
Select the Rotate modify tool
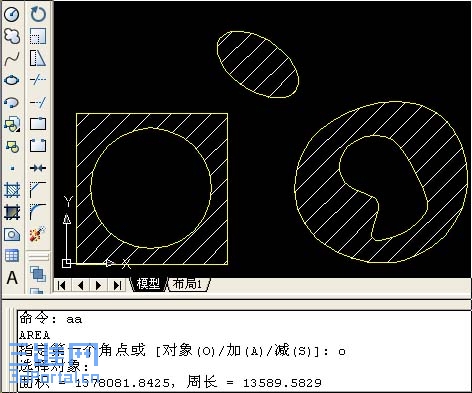point(38,14)
